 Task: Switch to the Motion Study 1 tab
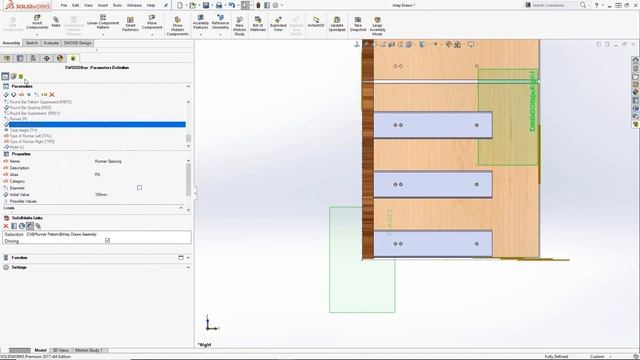89,350
